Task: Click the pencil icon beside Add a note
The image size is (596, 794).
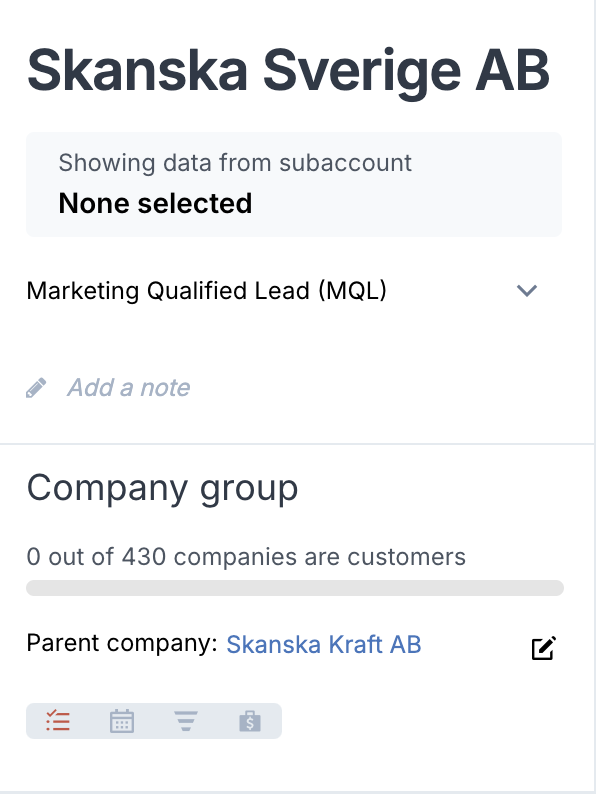Action: [x=36, y=388]
